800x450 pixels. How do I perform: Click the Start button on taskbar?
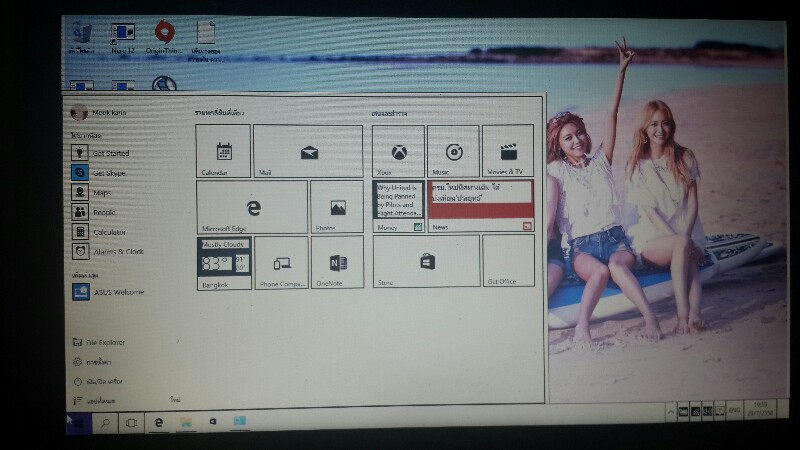pos(76,423)
